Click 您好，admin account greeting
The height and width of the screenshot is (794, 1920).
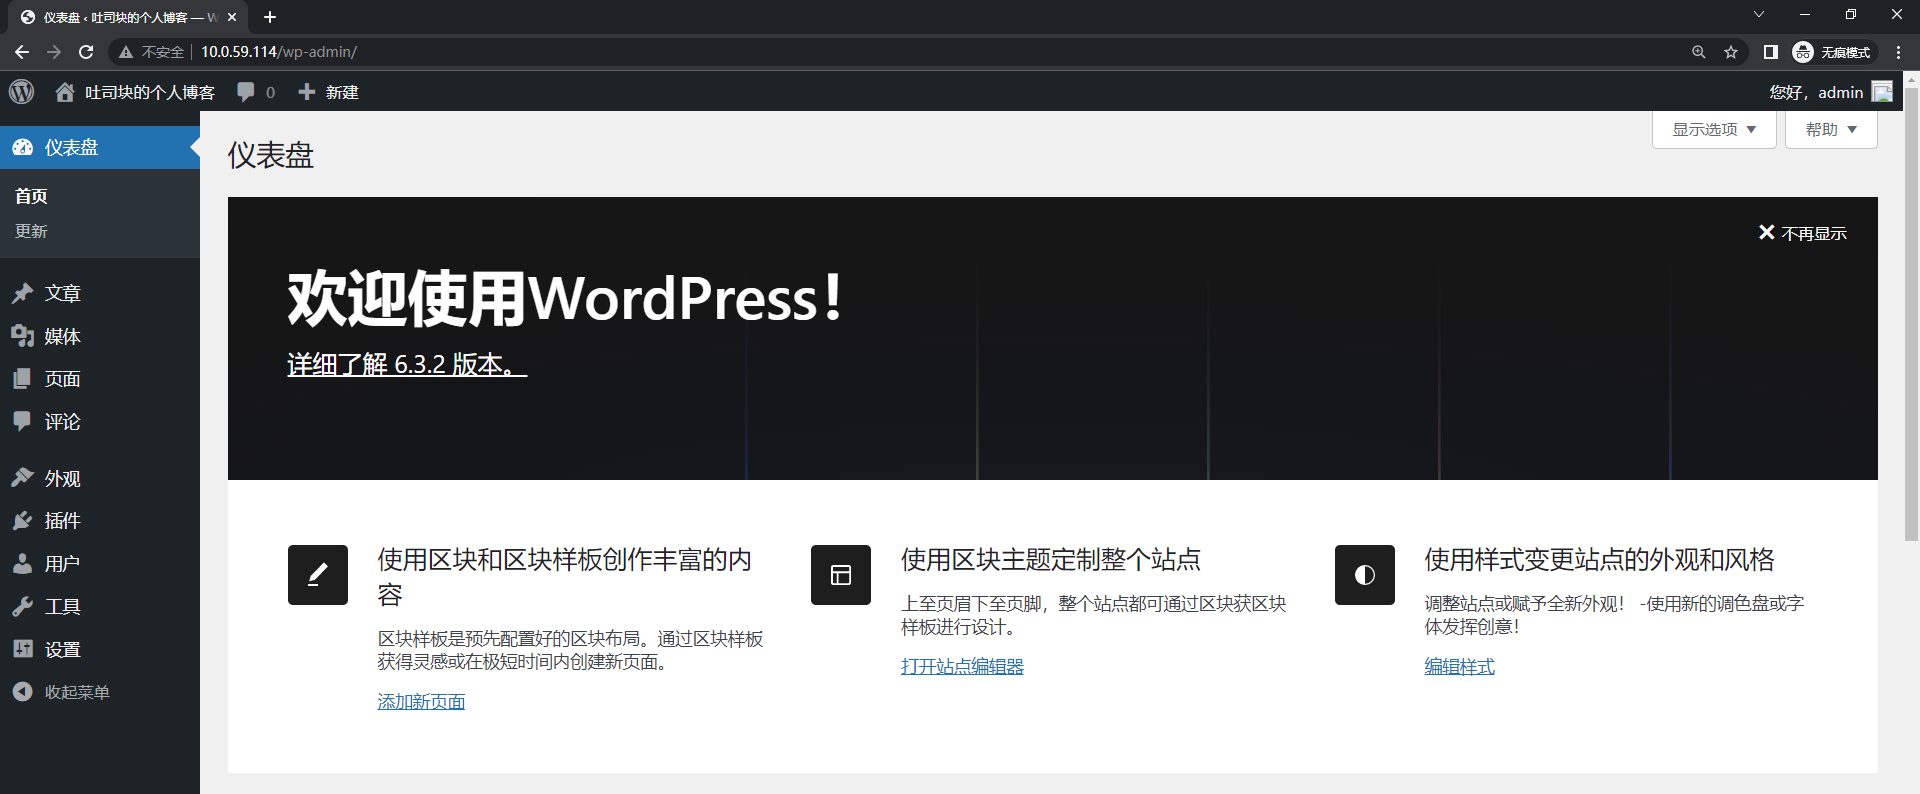pyautogui.click(x=1816, y=92)
